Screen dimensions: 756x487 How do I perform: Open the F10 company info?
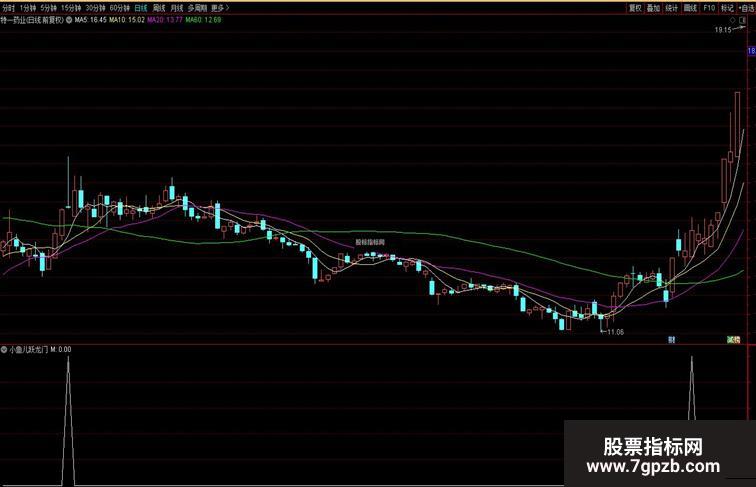click(709, 8)
